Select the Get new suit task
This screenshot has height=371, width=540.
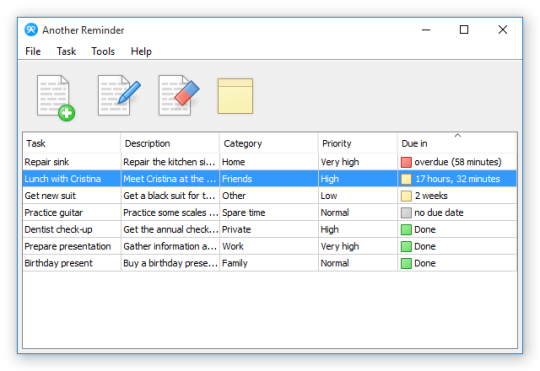[50, 196]
